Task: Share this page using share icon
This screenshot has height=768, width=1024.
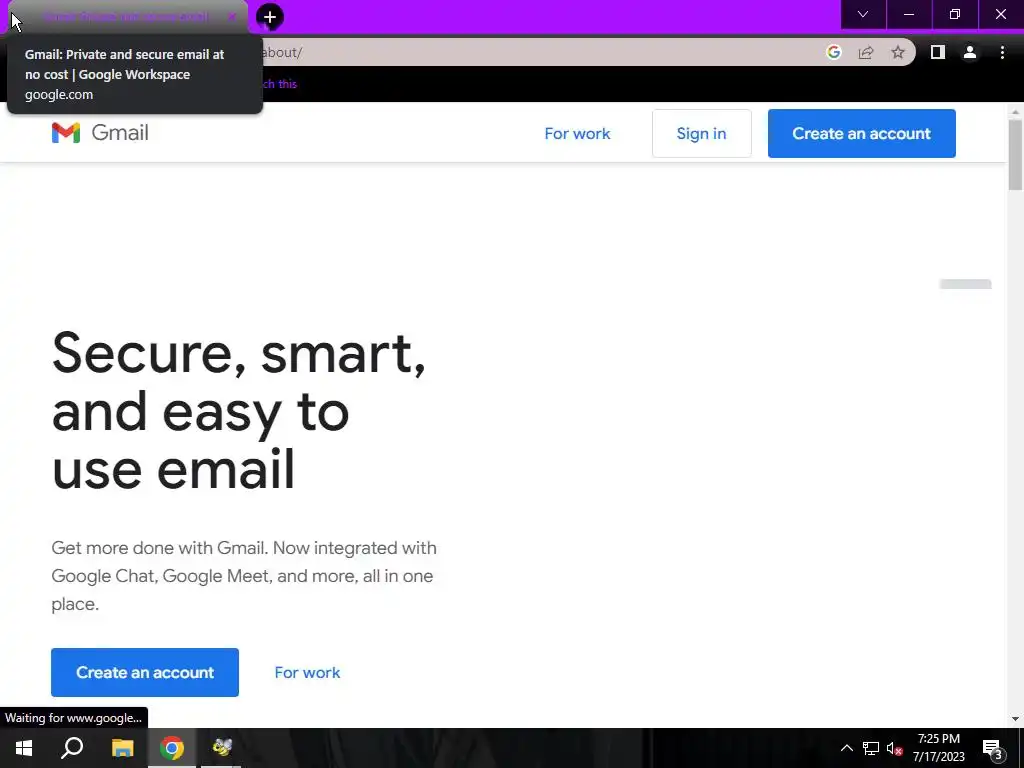Action: click(x=866, y=52)
